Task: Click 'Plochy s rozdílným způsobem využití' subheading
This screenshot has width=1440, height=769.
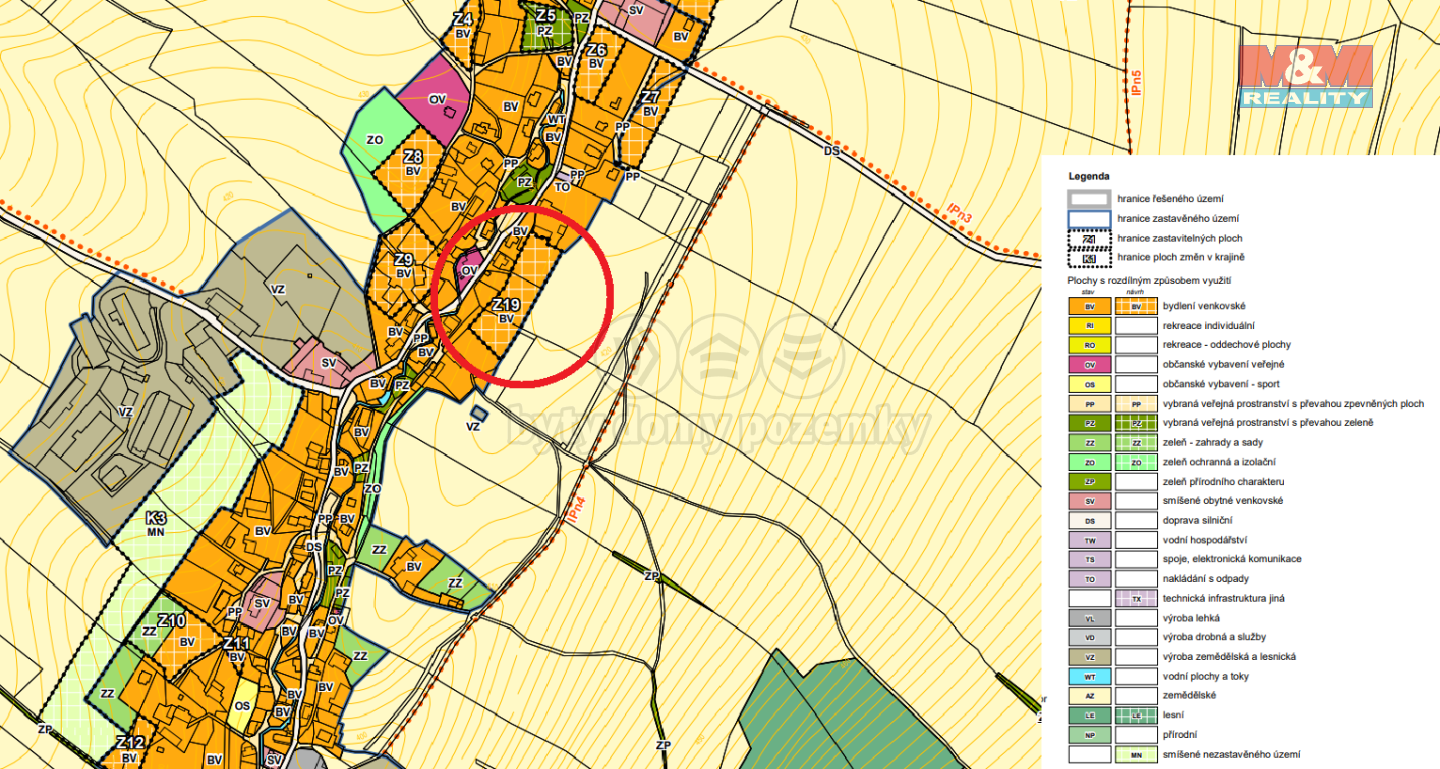Action: point(1149,283)
